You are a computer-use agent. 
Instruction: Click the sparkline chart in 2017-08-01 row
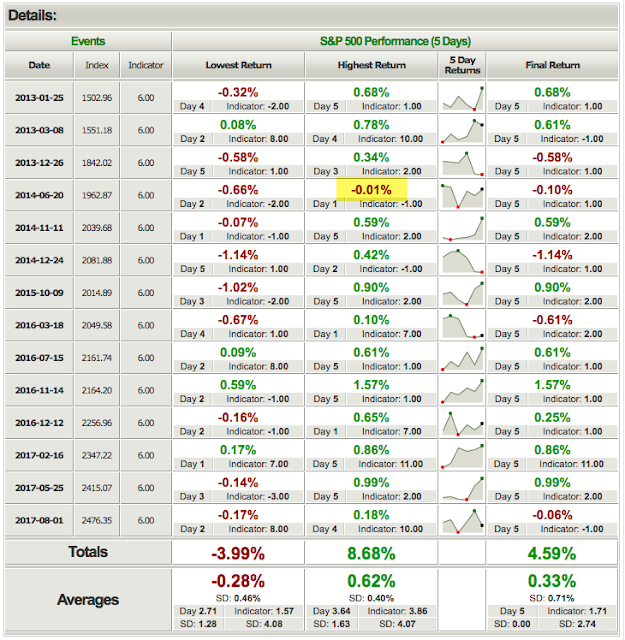tap(462, 520)
